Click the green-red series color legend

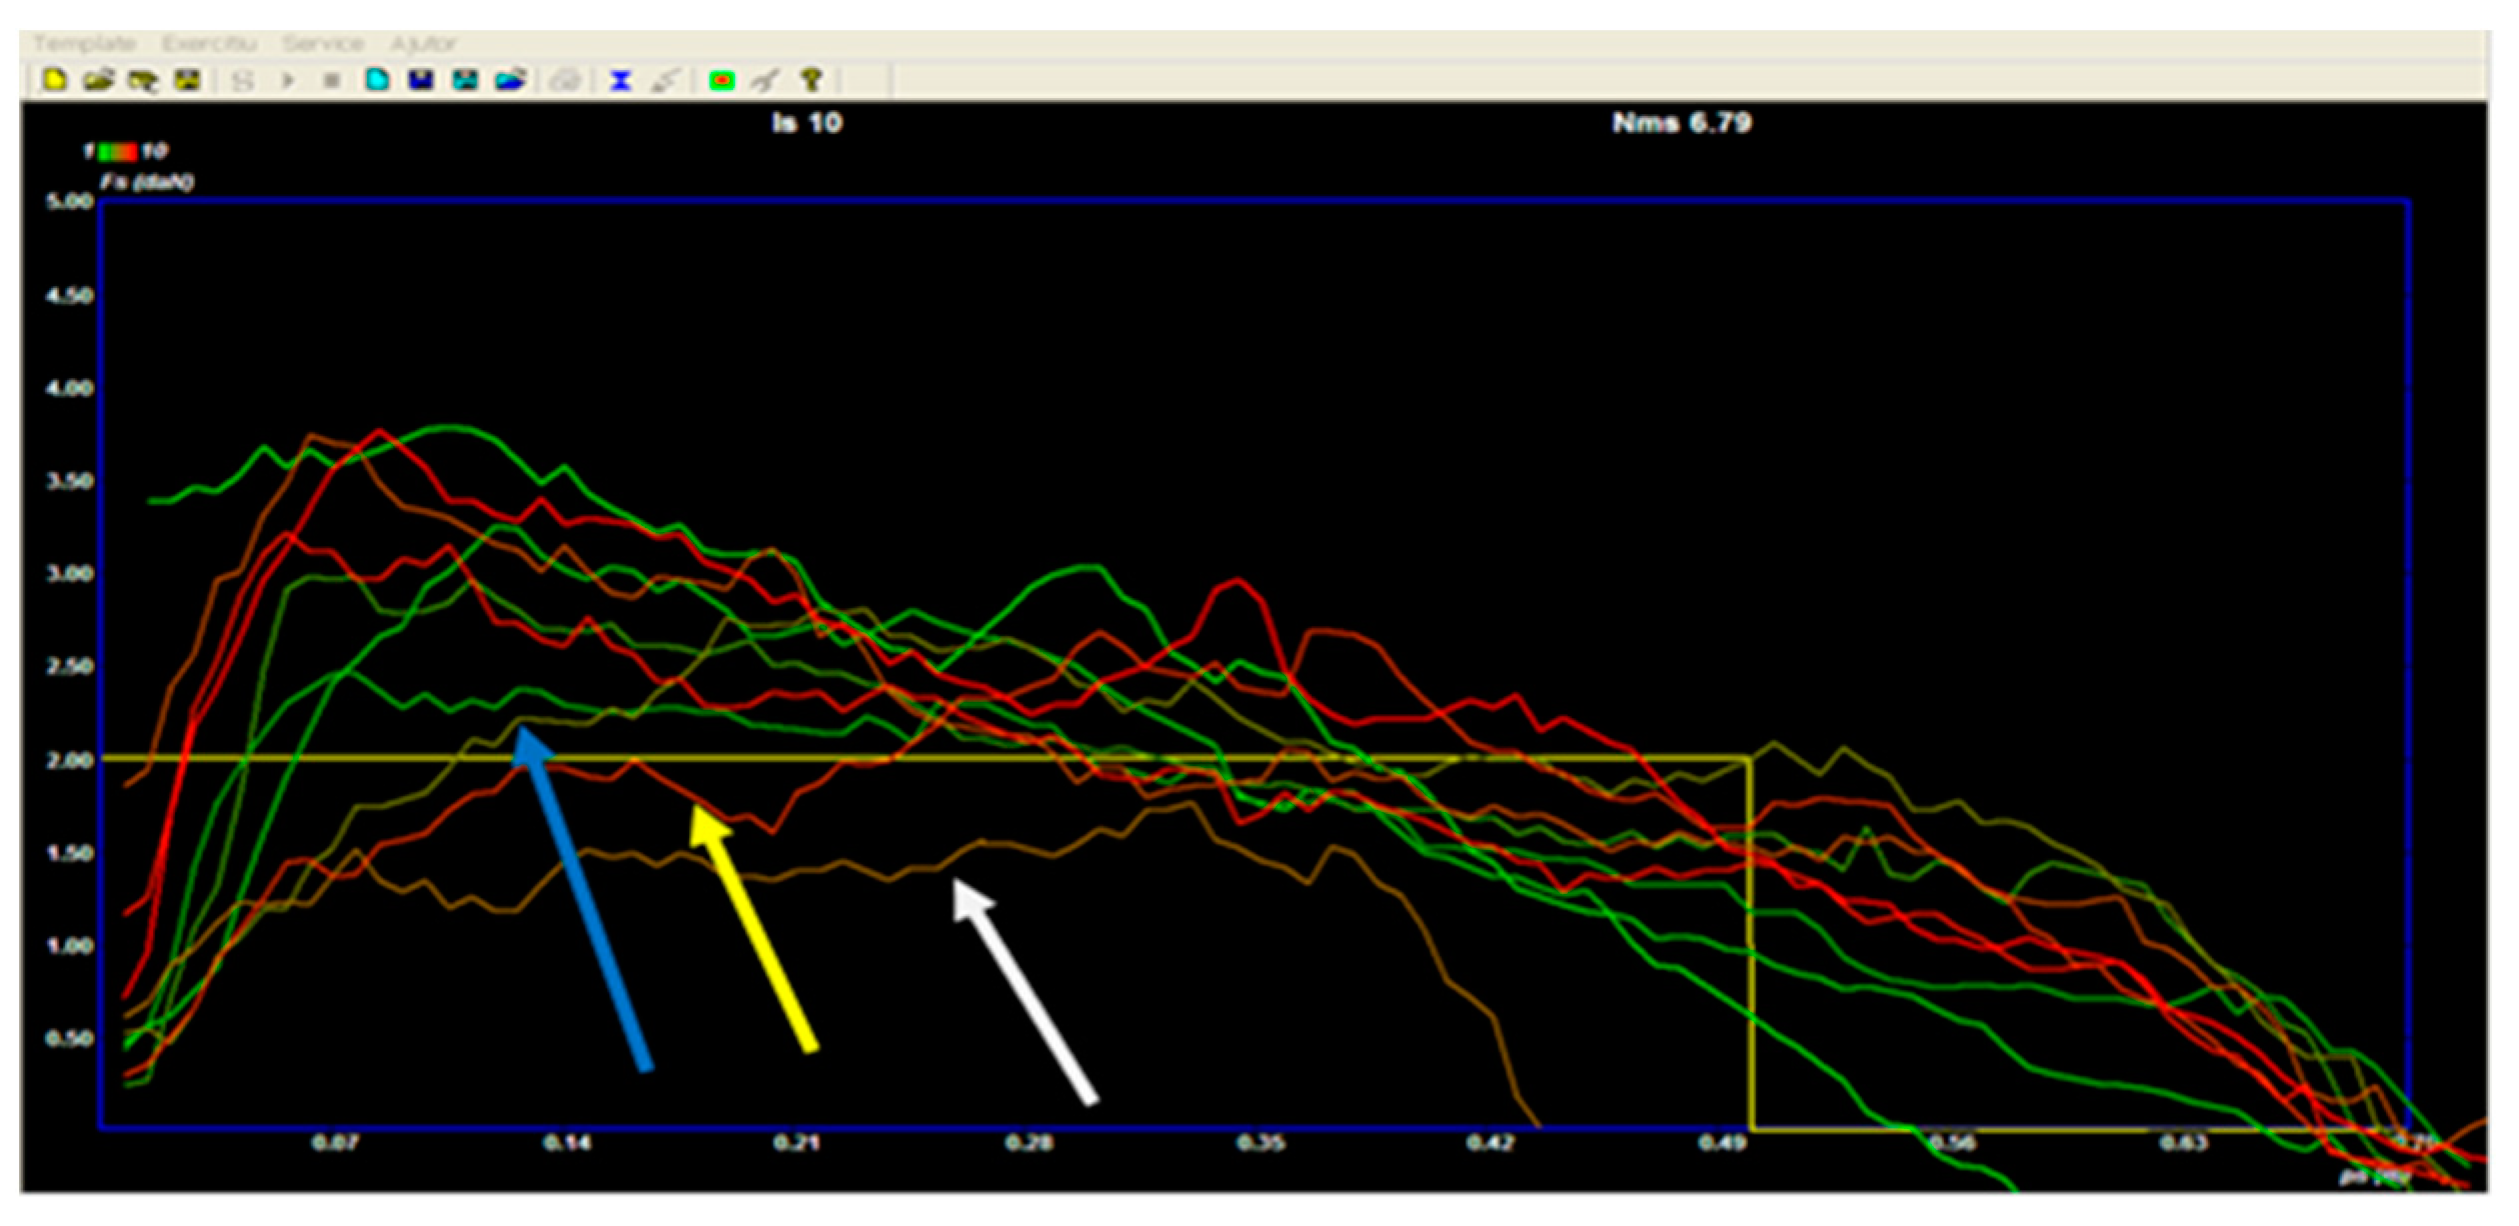[117, 151]
